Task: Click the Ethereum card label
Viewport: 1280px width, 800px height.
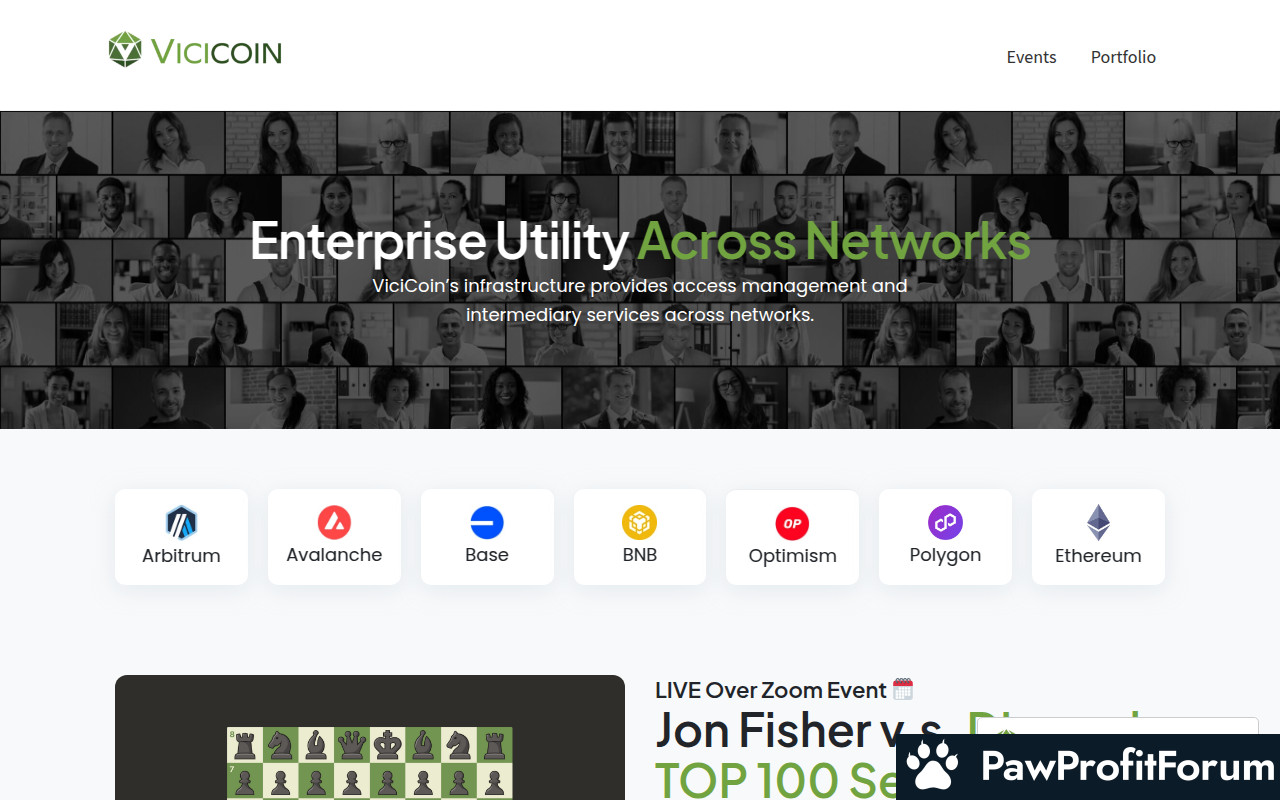Action: click(x=1098, y=556)
